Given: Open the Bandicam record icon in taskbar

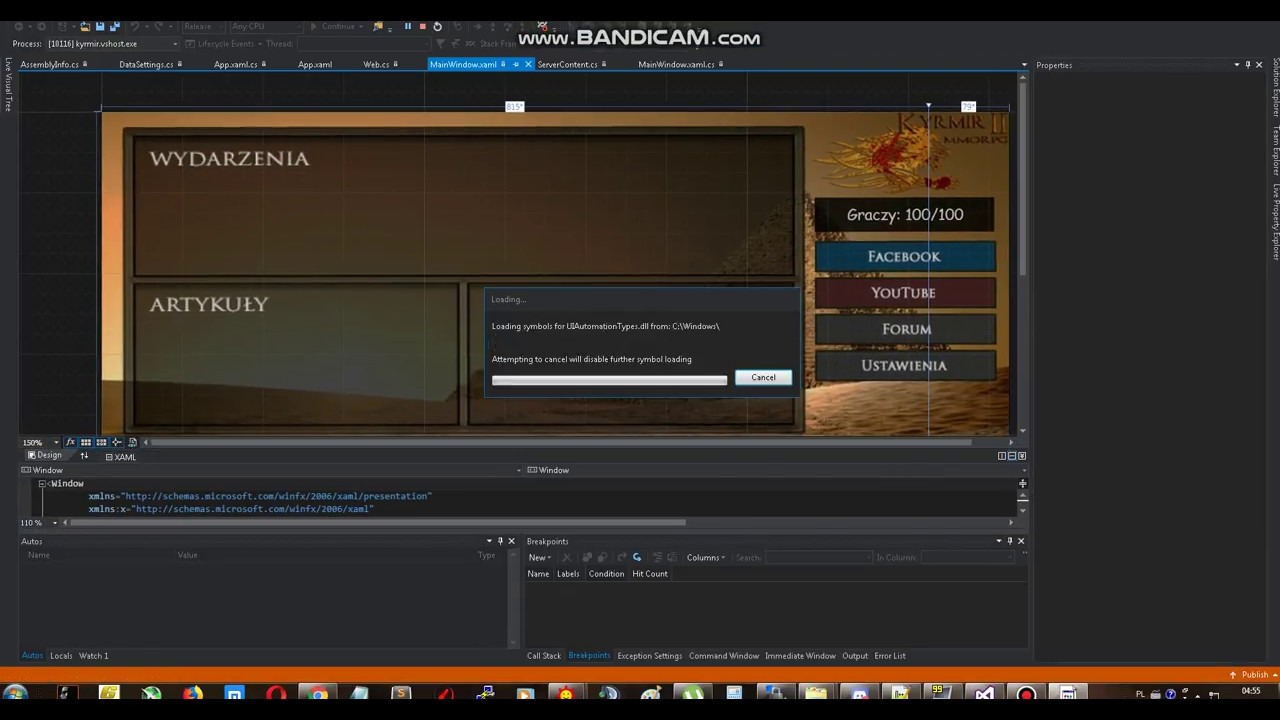Looking at the screenshot, I should pyautogui.click(x=1027, y=694).
